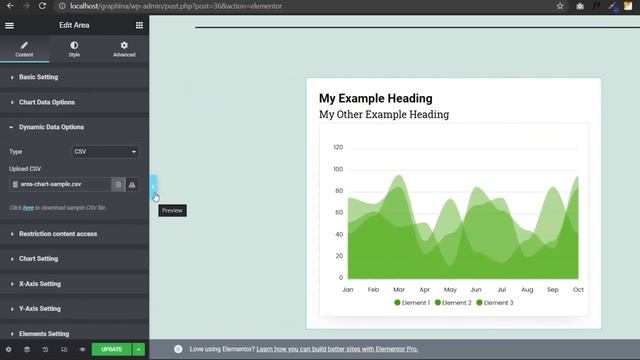This screenshot has width=640, height=360.
Task: Reload the browser page
Action: click(x=42, y=6)
